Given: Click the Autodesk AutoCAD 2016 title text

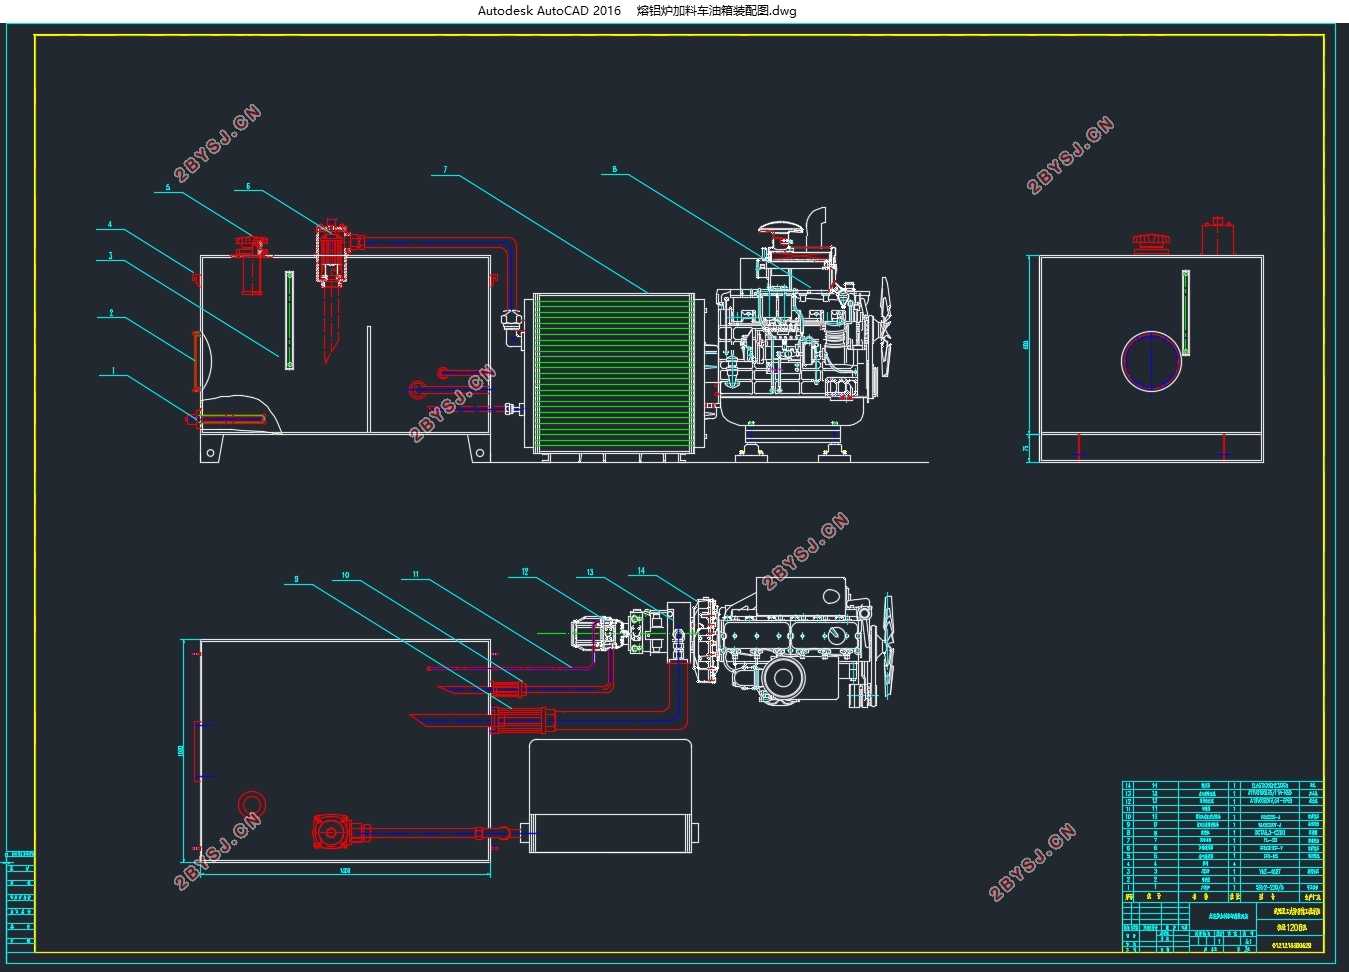Looking at the screenshot, I should coord(549,11).
